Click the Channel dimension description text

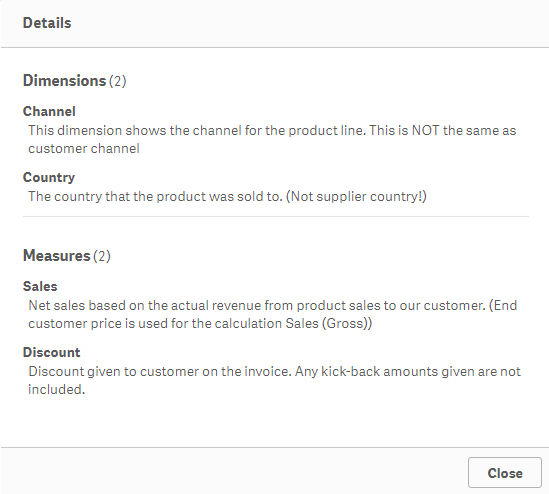[272, 139]
